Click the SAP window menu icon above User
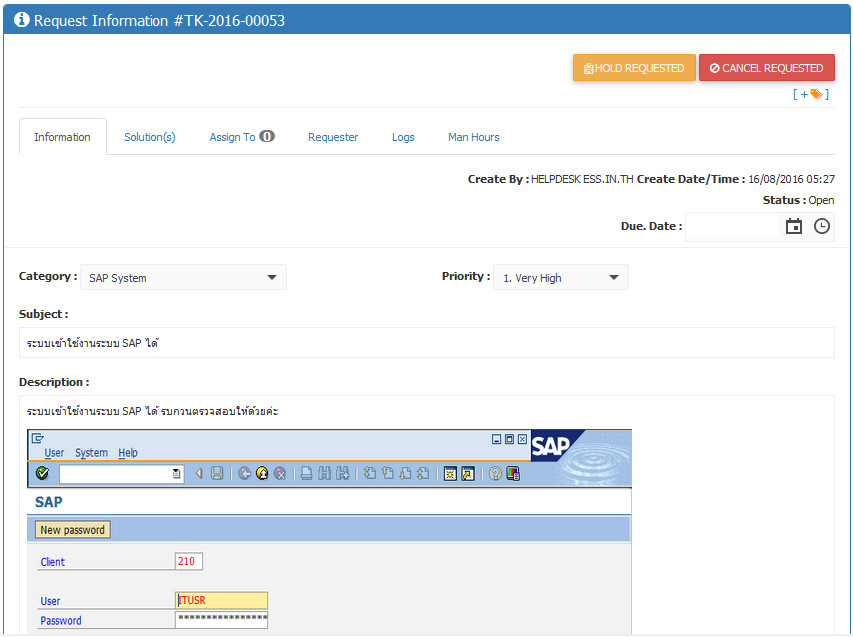 coord(38,438)
